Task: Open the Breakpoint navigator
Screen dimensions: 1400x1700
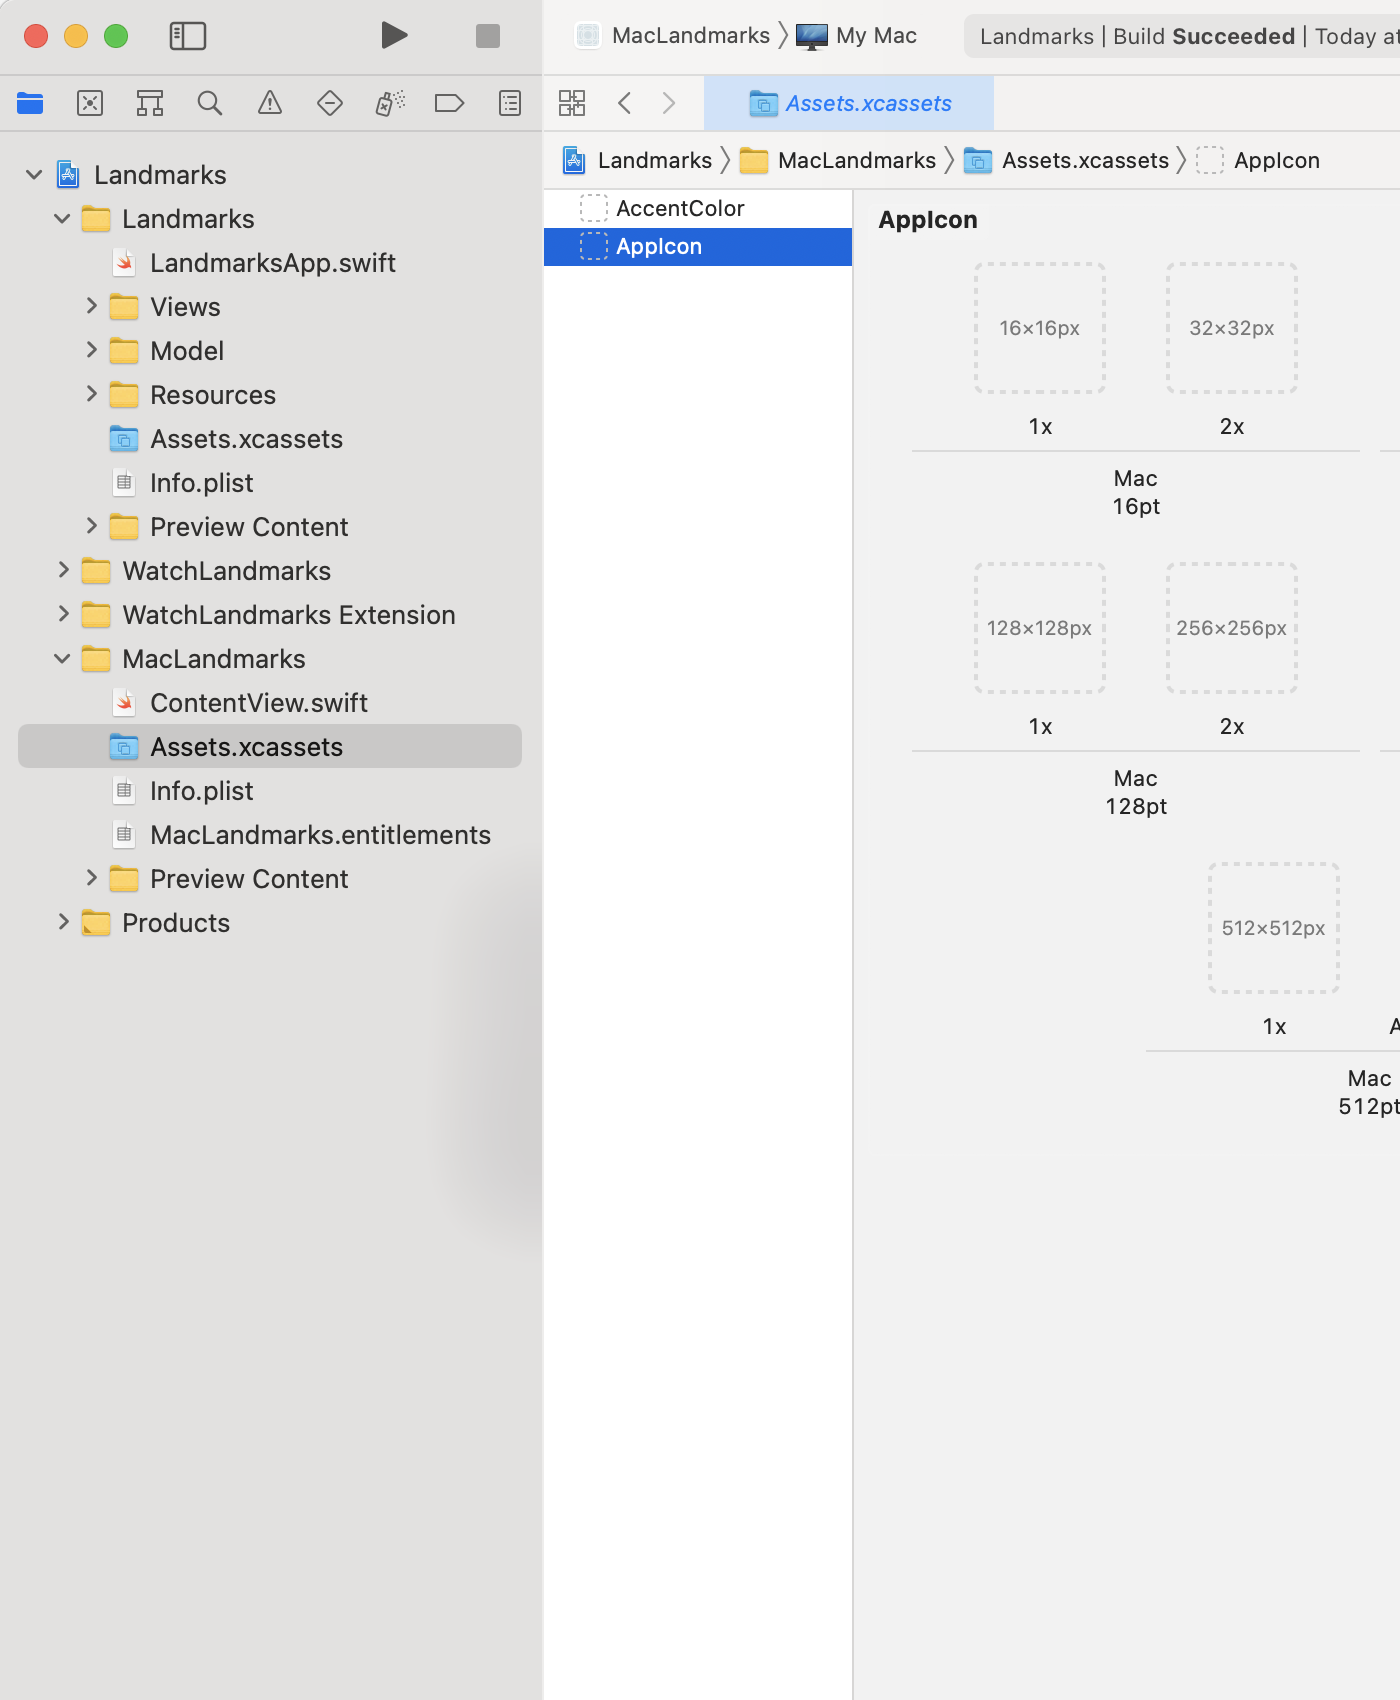Action: pyautogui.click(x=450, y=103)
